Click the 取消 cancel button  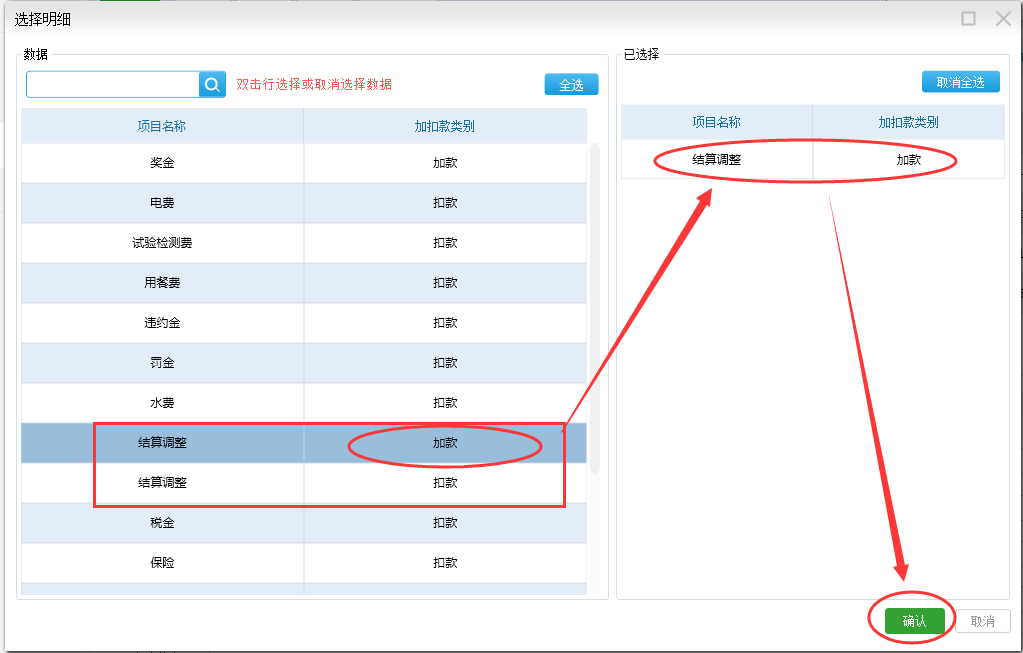[982, 621]
